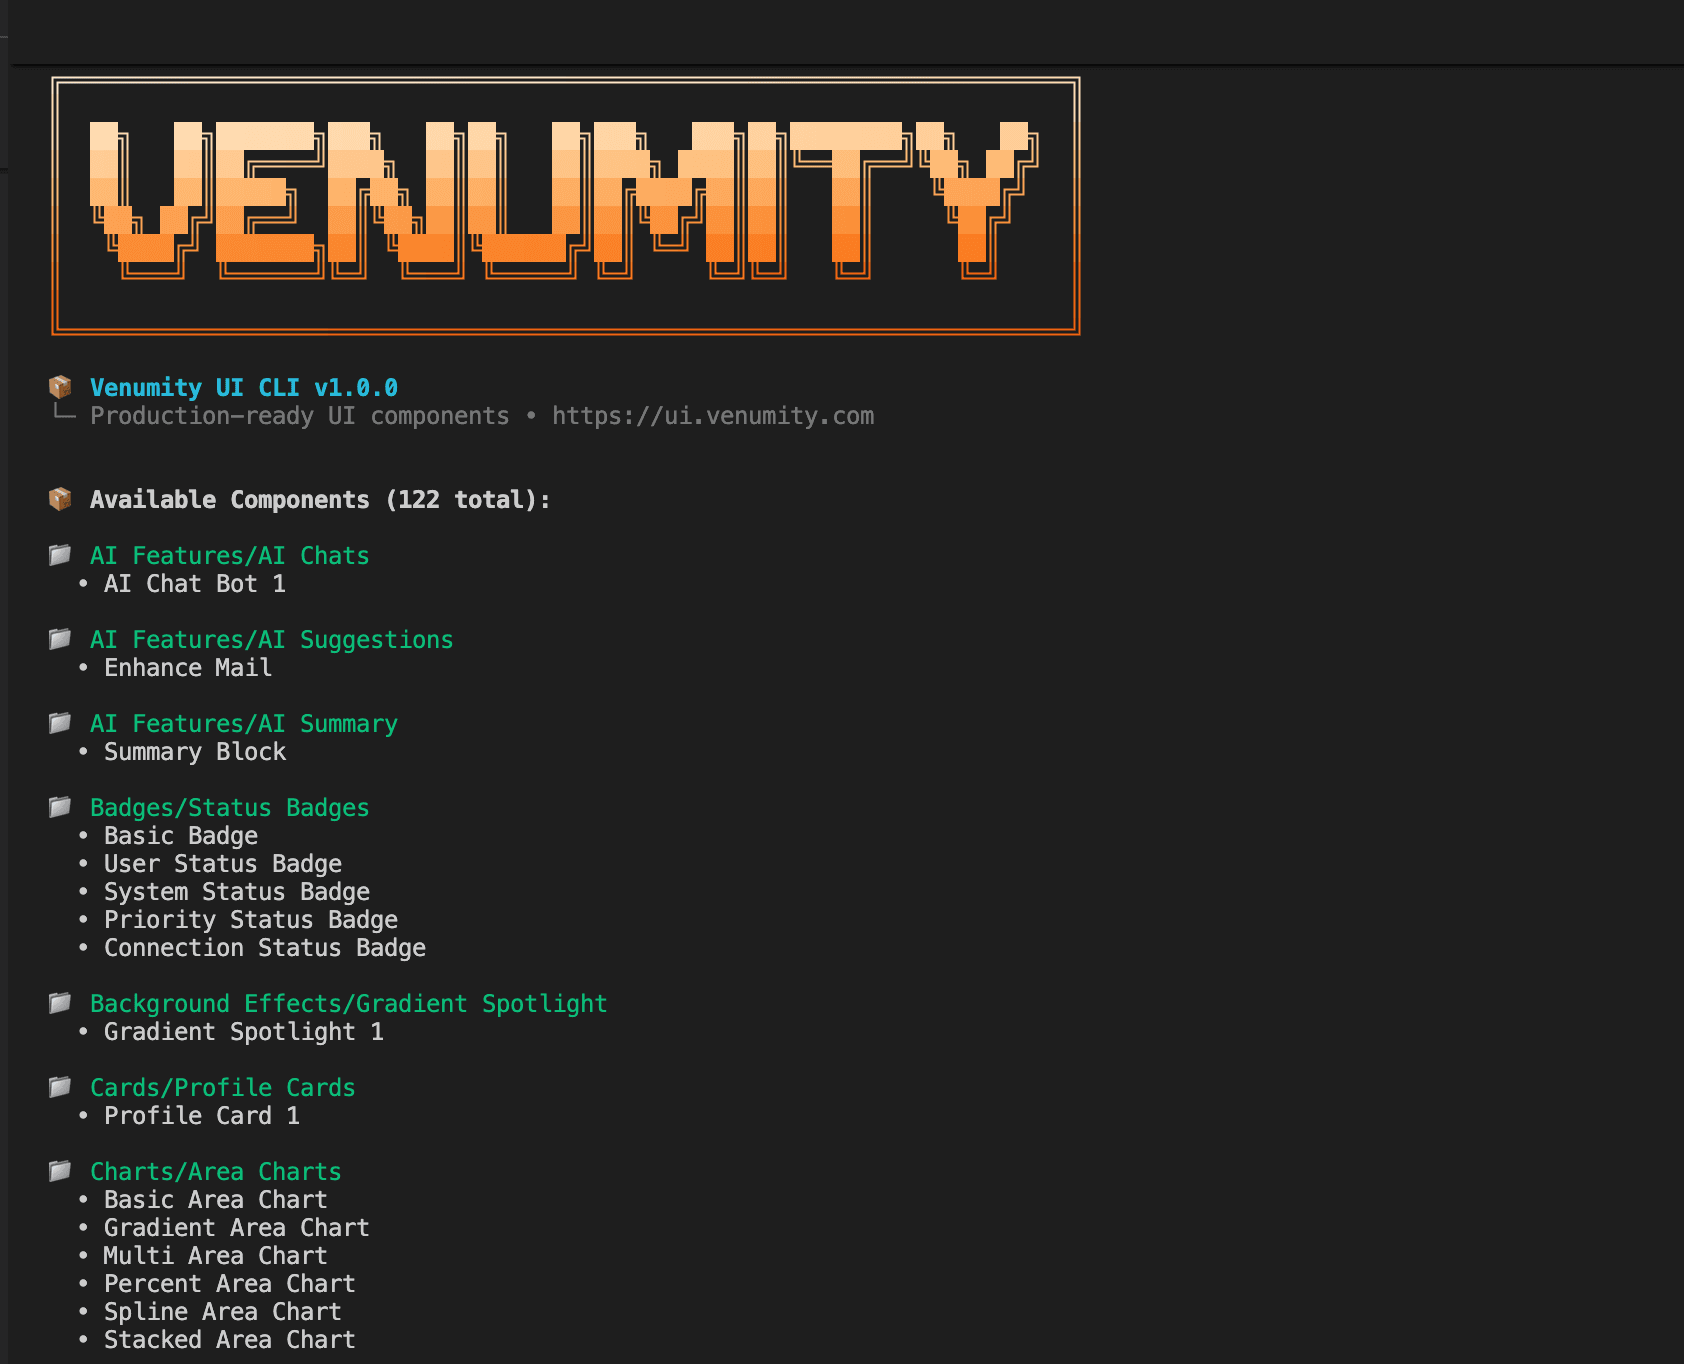Select the 'Charts/Area Charts' category heading

(216, 1172)
